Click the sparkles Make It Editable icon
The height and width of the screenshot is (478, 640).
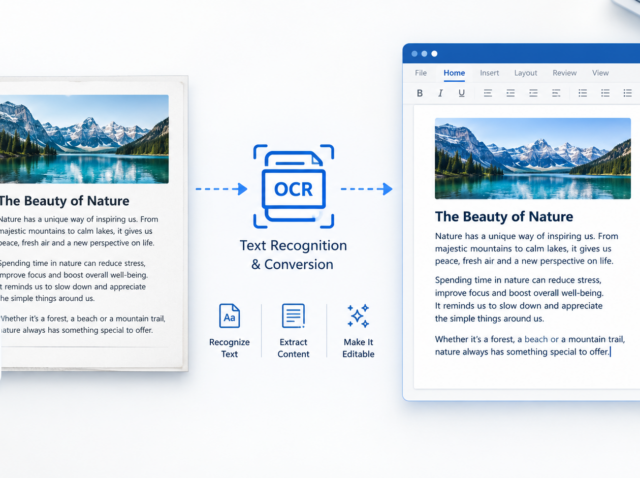pyautogui.click(x=358, y=316)
